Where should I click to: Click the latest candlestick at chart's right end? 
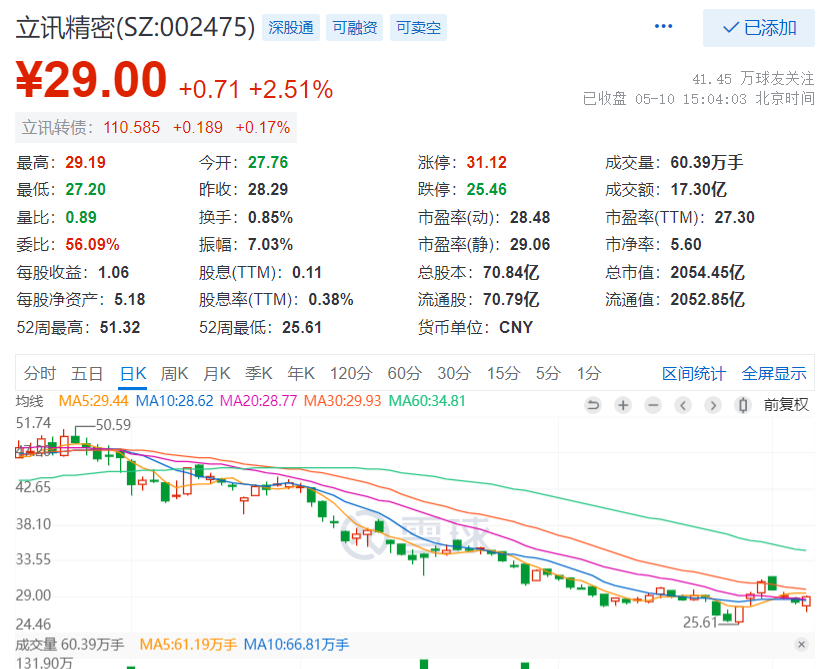point(806,602)
